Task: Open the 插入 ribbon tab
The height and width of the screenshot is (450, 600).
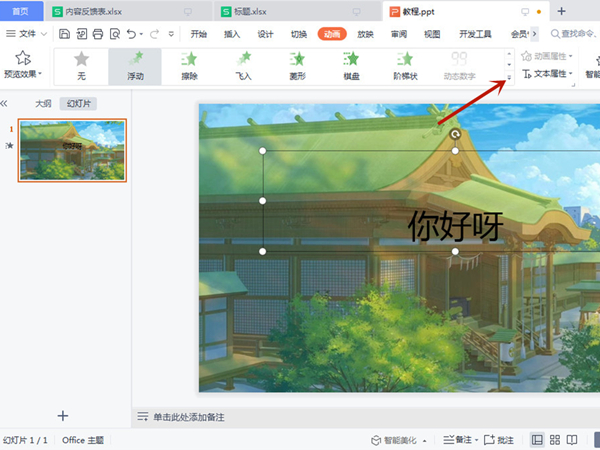Action: pyautogui.click(x=232, y=33)
